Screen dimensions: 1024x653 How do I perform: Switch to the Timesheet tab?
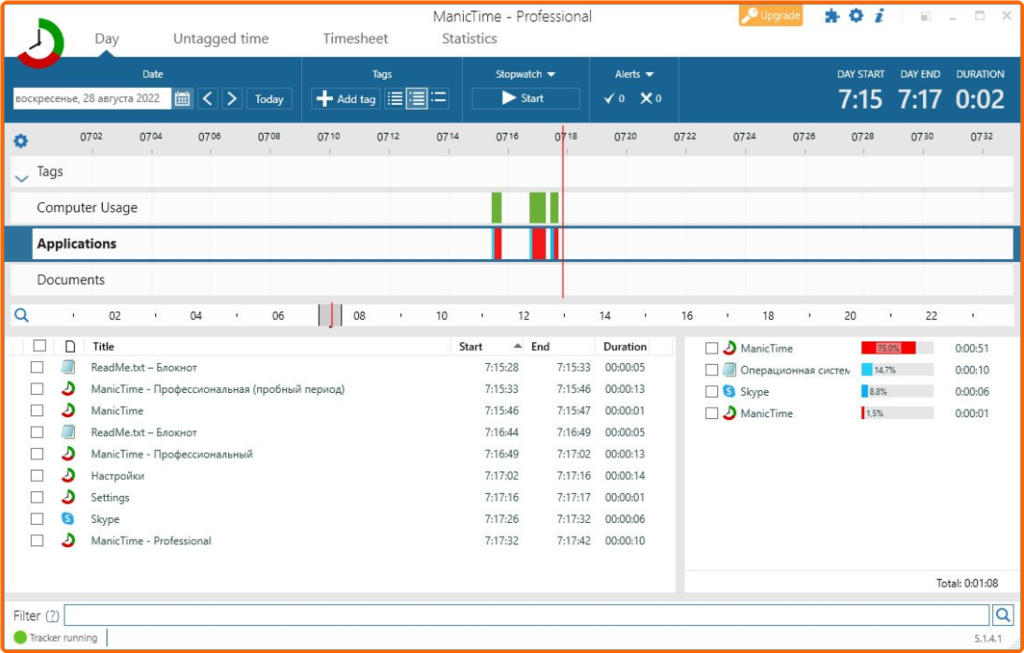355,39
